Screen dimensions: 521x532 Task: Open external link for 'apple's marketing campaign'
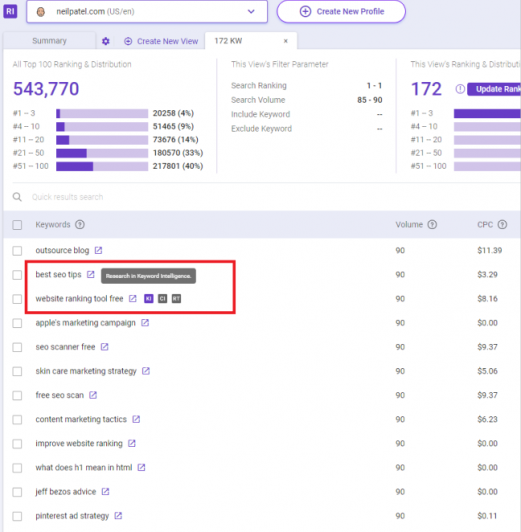(145, 323)
